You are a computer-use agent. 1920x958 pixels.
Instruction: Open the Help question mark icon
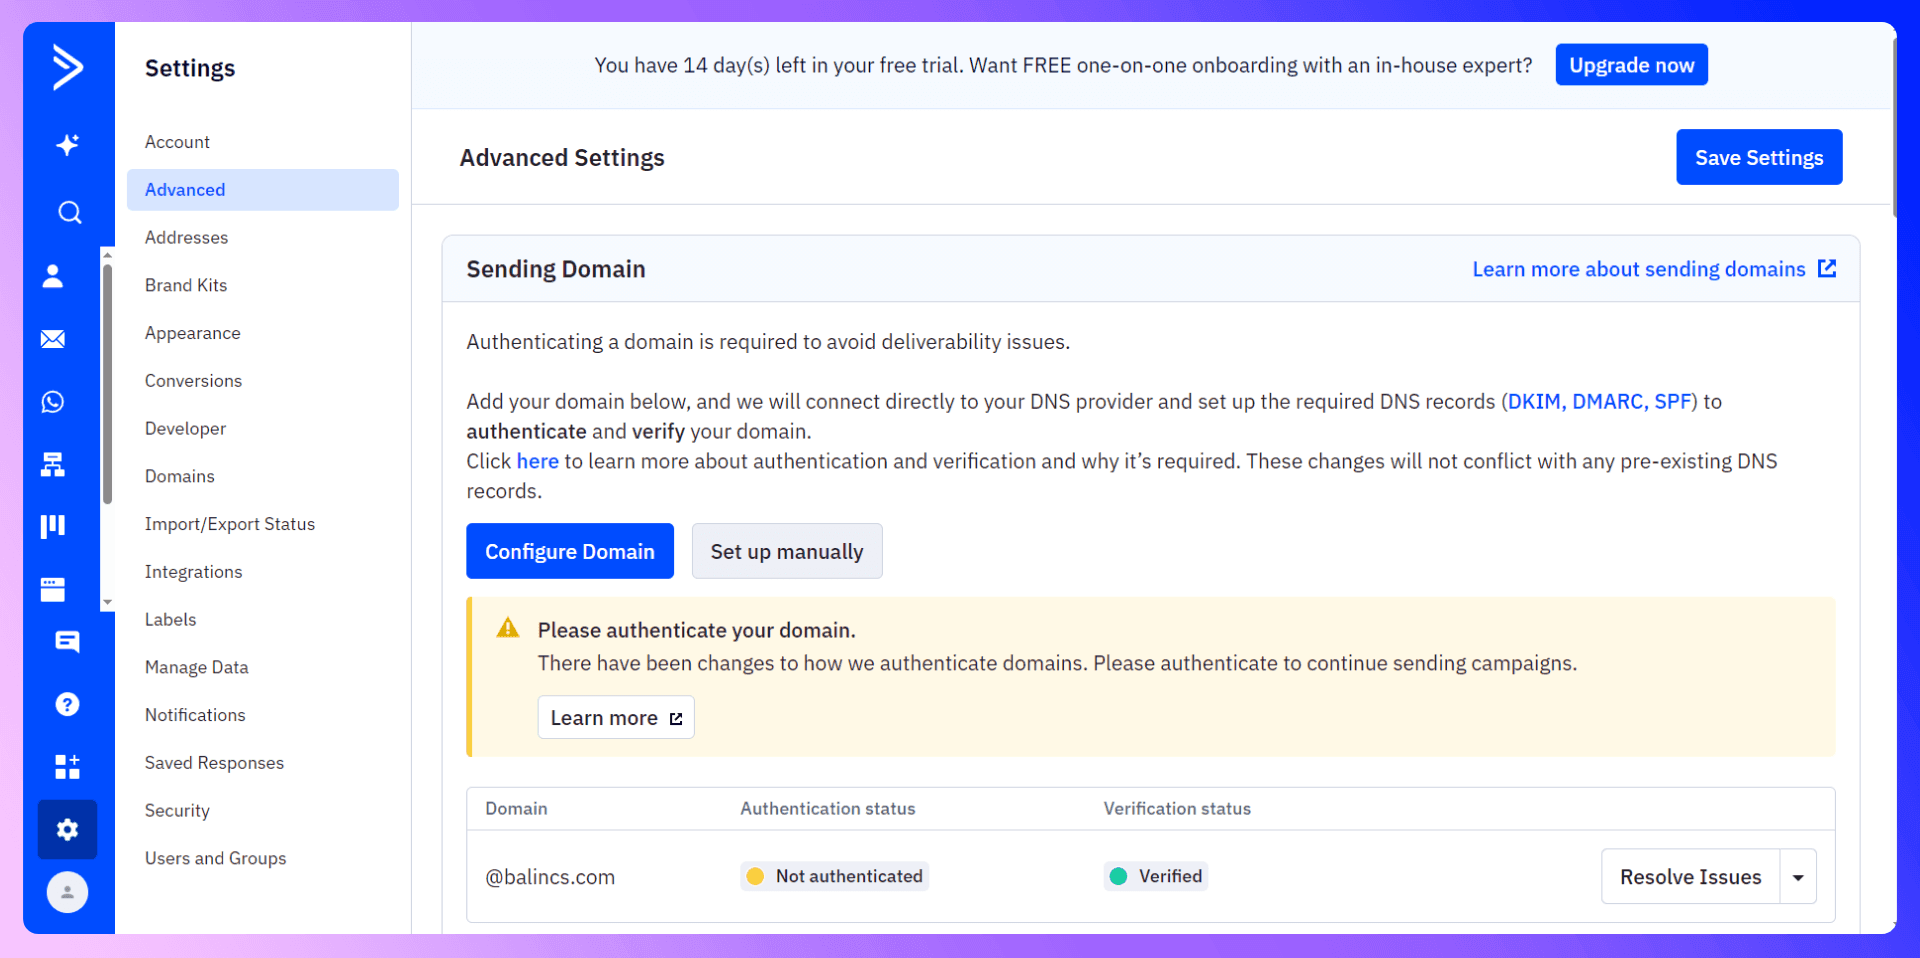67,704
